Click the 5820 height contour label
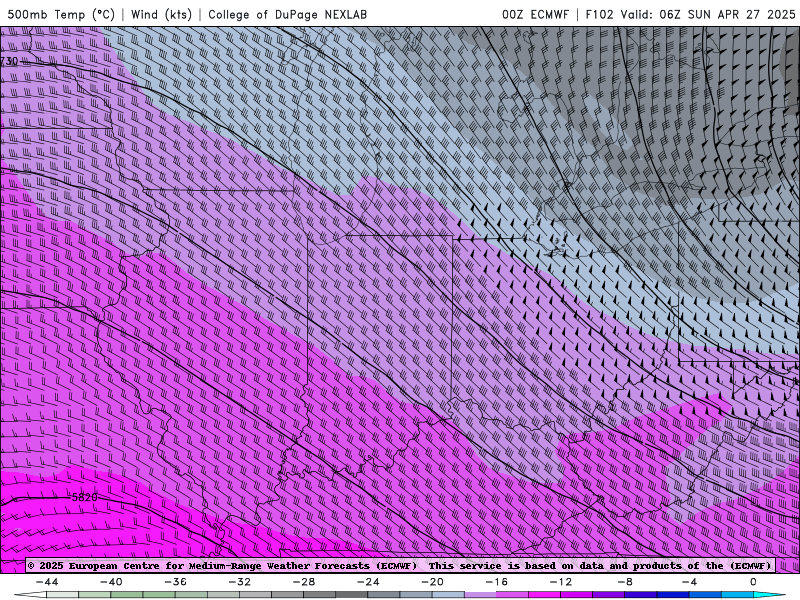The width and height of the screenshot is (800, 600). click(84, 497)
